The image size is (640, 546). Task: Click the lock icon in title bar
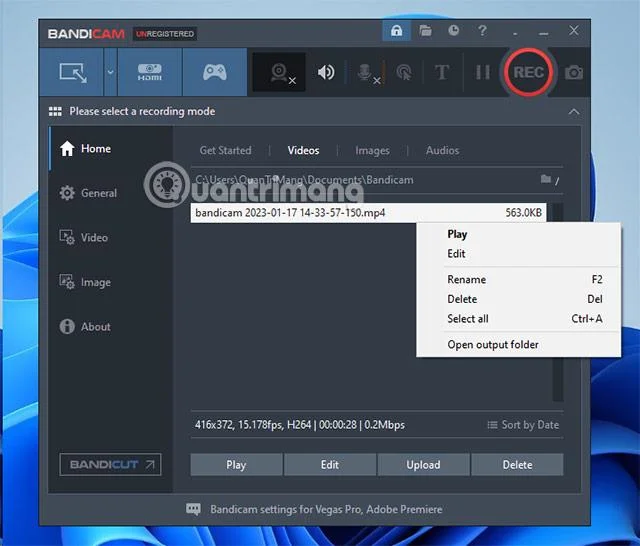tap(396, 31)
